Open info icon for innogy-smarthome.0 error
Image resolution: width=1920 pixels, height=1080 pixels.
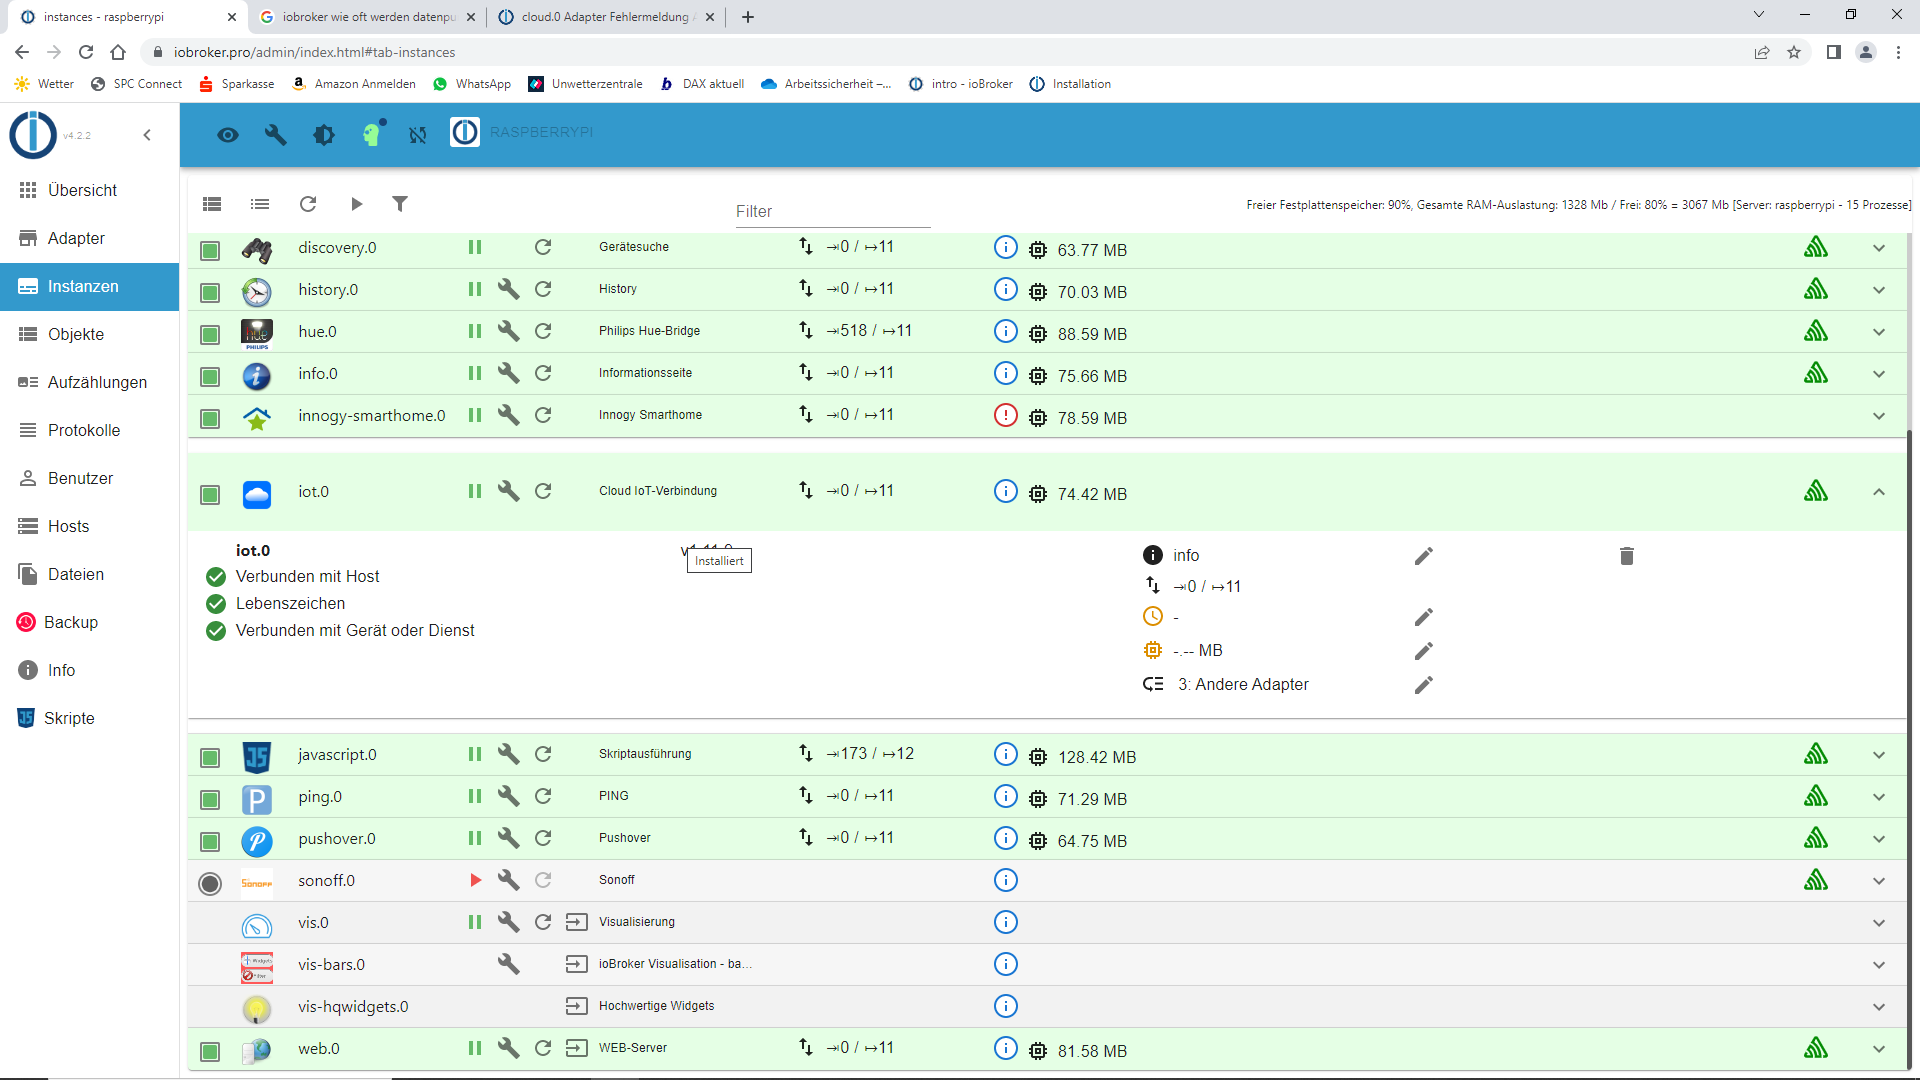click(1006, 415)
